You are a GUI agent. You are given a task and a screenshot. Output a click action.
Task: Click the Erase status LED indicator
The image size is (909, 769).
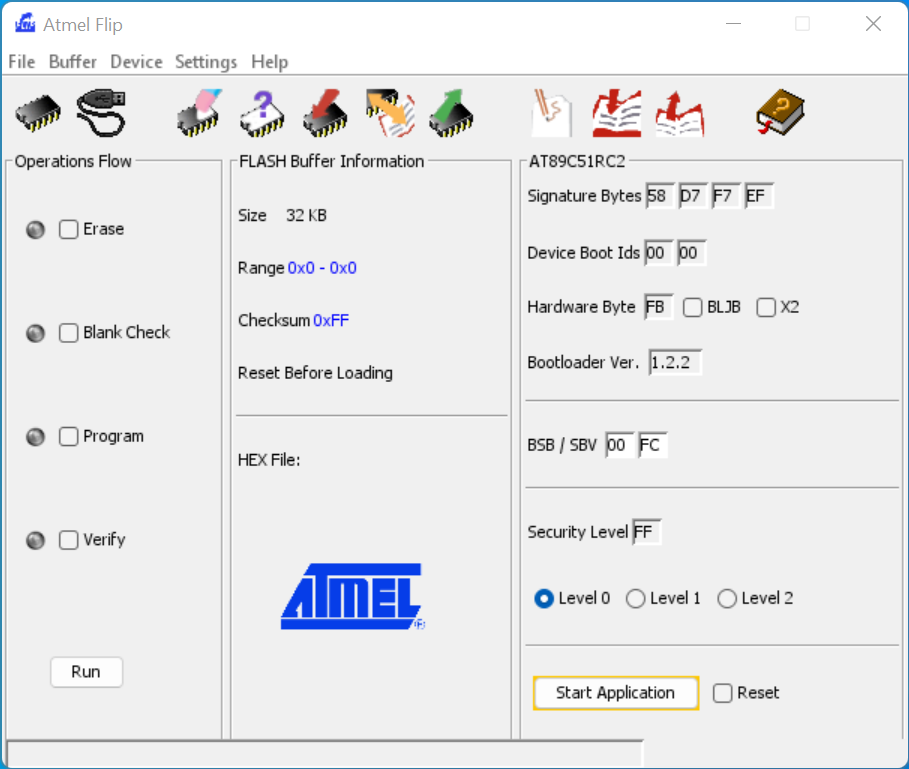pyautogui.click(x=35, y=229)
